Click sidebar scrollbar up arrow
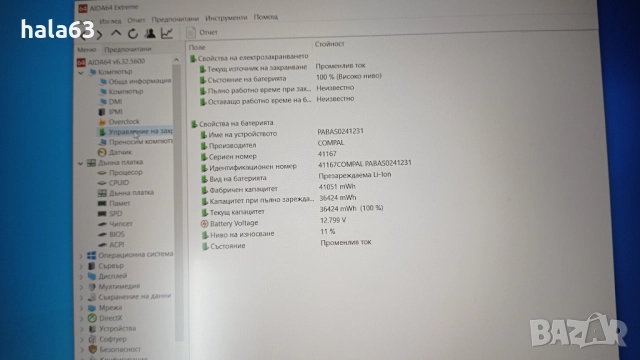 tap(176, 60)
